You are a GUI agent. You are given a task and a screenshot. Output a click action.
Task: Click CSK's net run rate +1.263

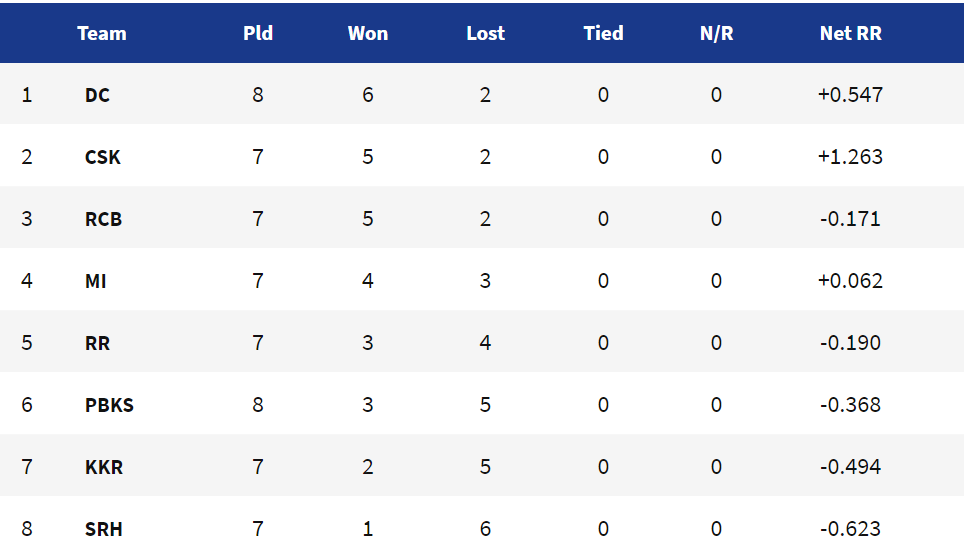pos(850,157)
